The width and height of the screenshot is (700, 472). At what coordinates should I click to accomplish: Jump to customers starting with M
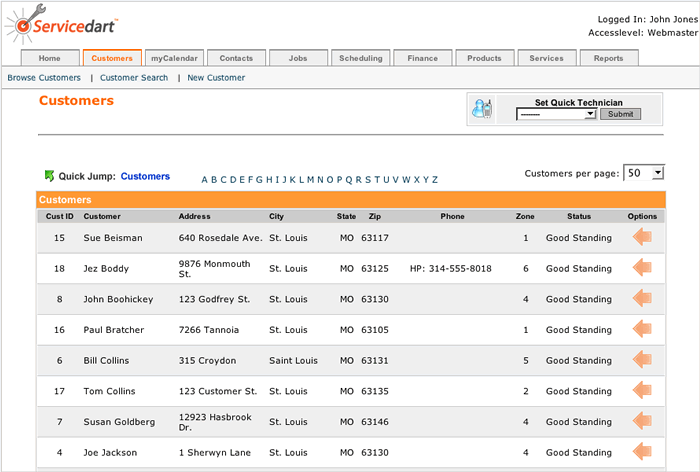pos(310,180)
